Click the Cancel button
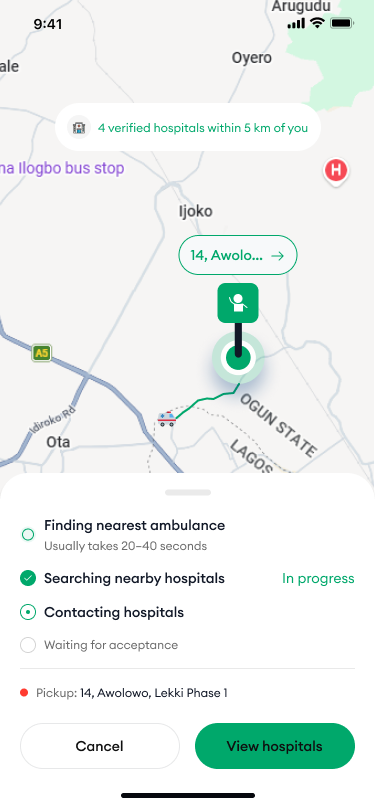The height and width of the screenshot is (812, 375). click(99, 746)
